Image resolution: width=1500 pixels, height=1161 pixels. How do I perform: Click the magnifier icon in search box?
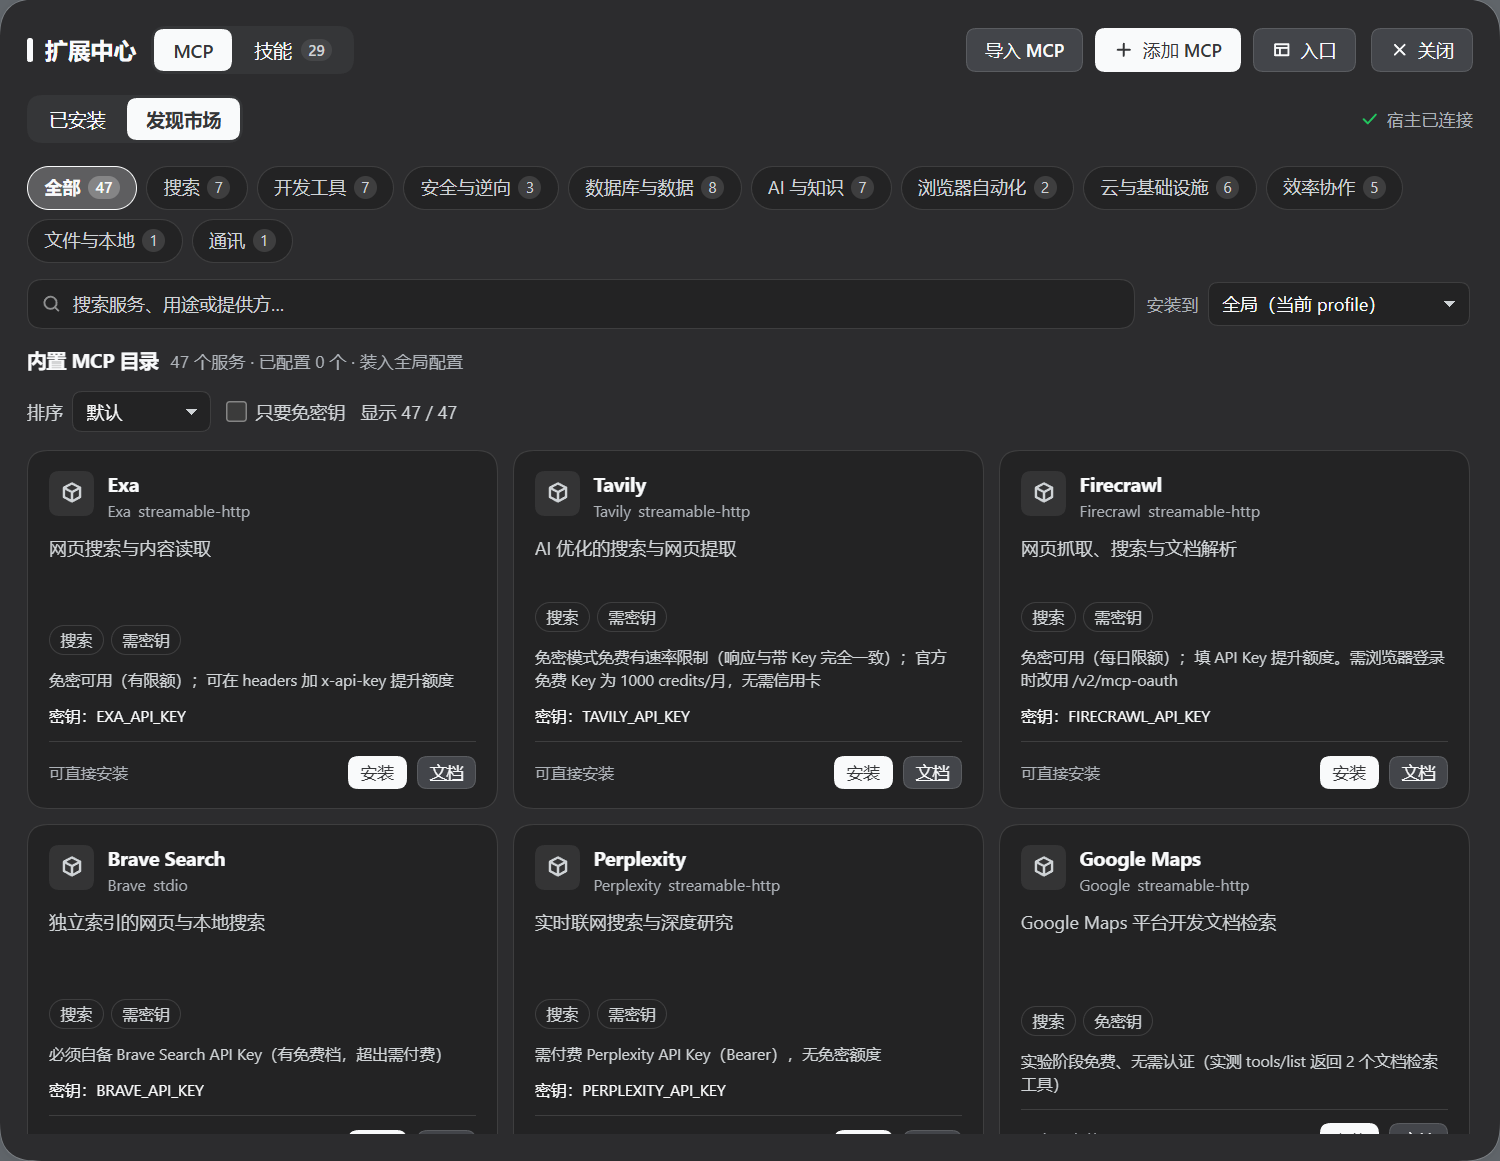[52, 304]
